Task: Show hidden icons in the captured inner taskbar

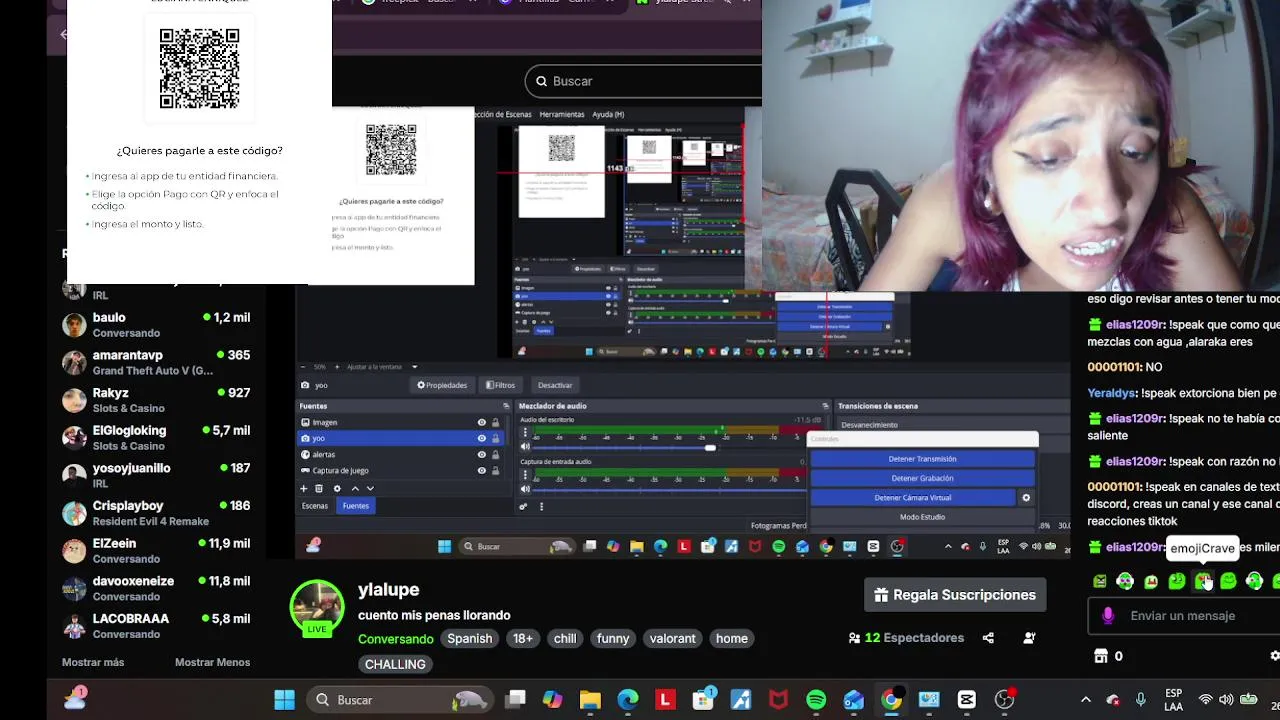Action: click(948, 546)
